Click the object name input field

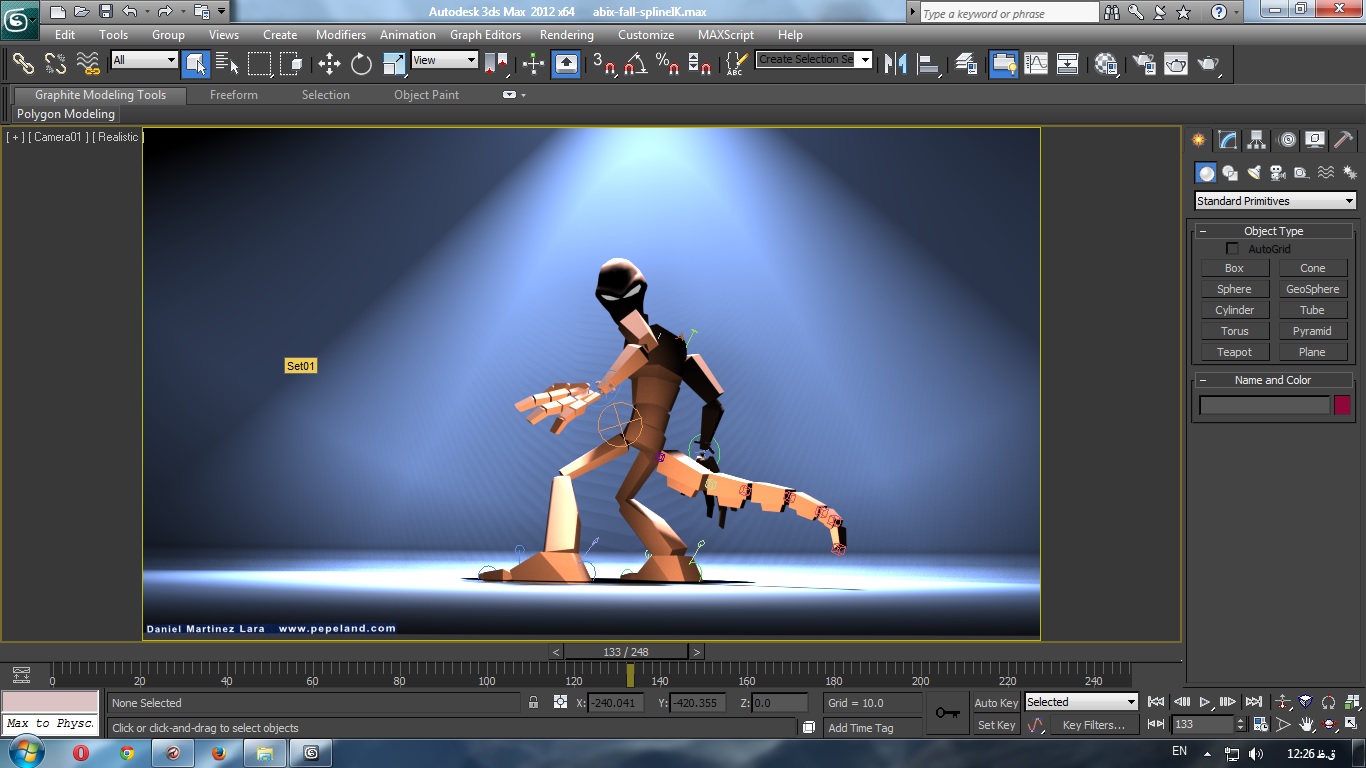(1265, 405)
